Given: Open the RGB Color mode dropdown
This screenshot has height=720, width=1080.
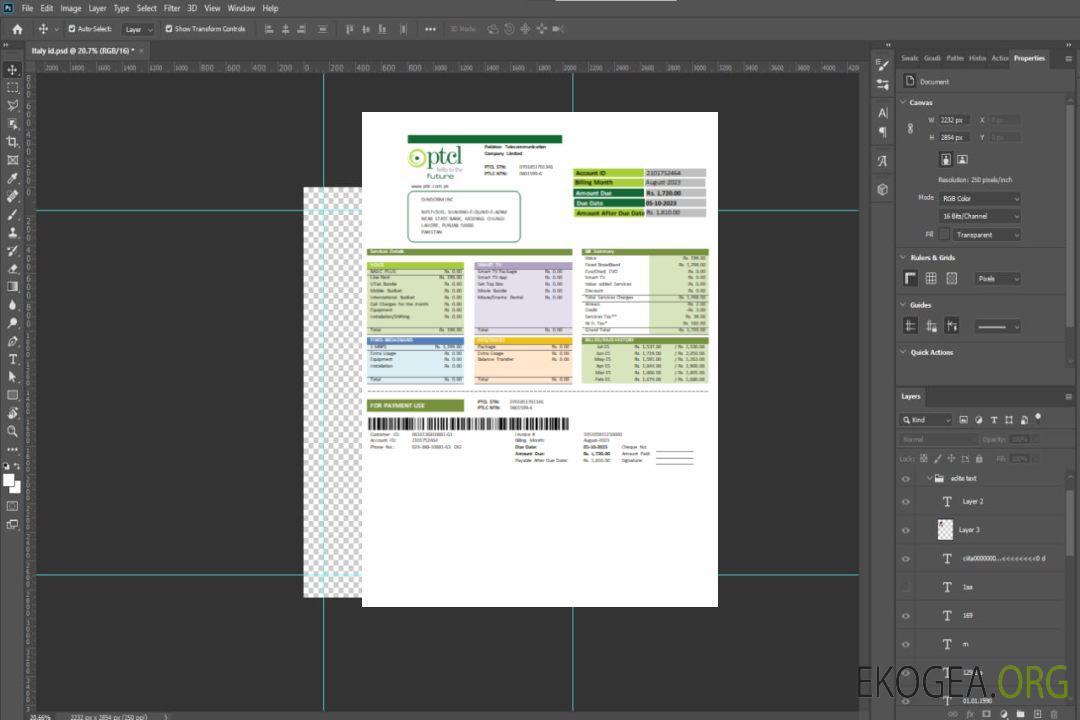Looking at the screenshot, I should tap(980, 198).
